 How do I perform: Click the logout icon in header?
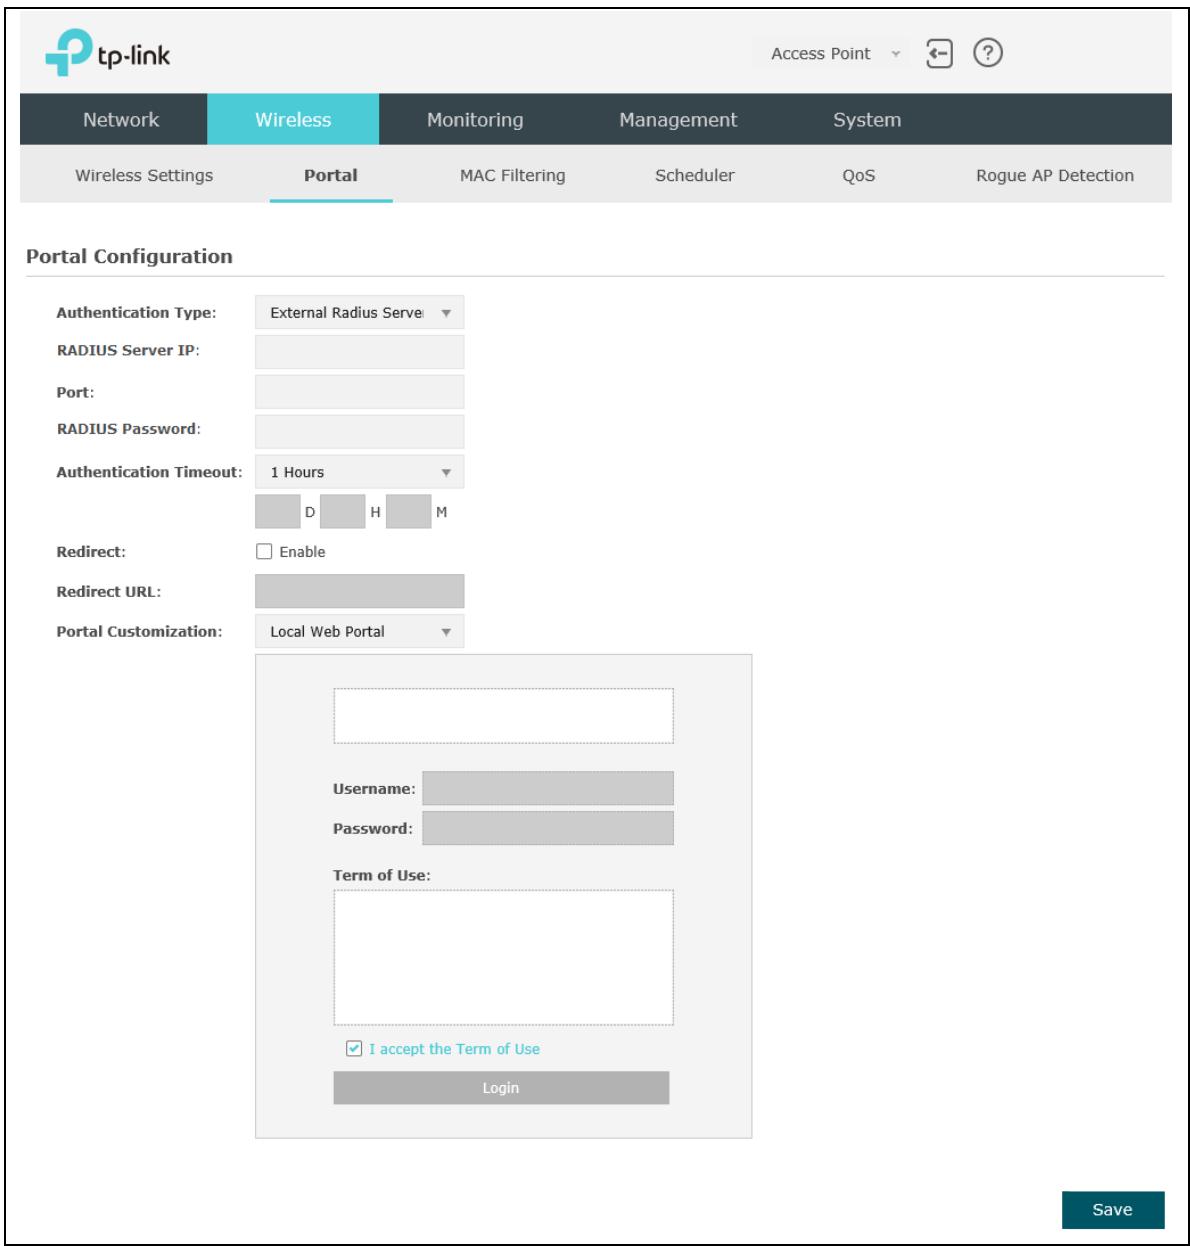939,54
